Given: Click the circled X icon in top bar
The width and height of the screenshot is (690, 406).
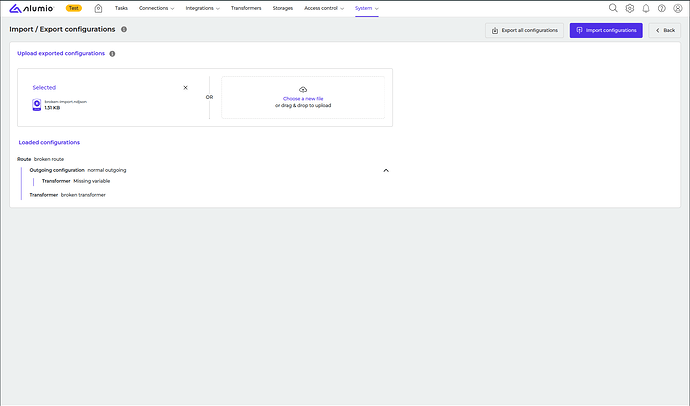Looking at the screenshot, I should [x=677, y=8].
